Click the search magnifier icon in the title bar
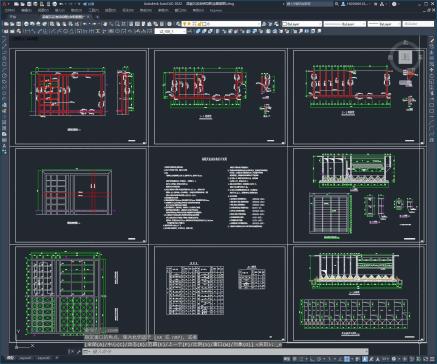The image size is (437, 364). 337,4
